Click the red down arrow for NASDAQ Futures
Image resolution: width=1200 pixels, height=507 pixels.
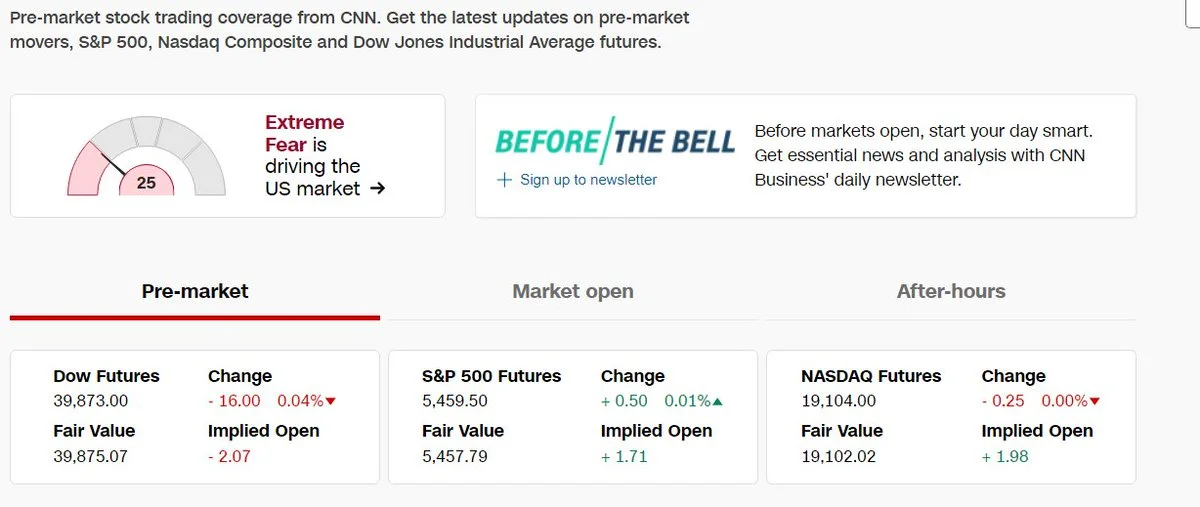tap(1094, 402)
